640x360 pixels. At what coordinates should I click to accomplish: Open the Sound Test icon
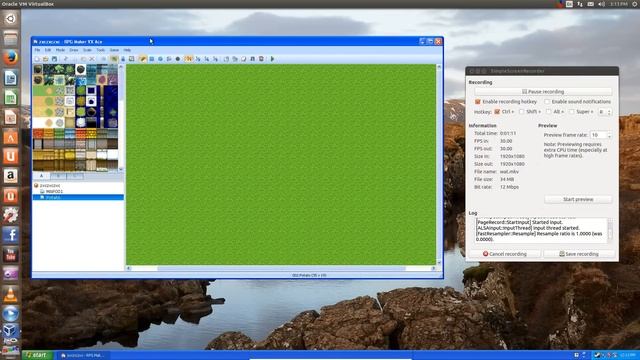[x=253, y=59]
